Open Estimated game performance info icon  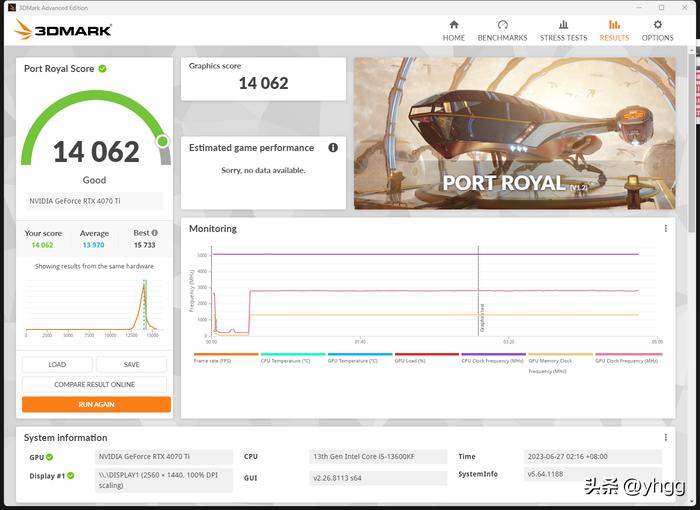(x=333, y=147)
